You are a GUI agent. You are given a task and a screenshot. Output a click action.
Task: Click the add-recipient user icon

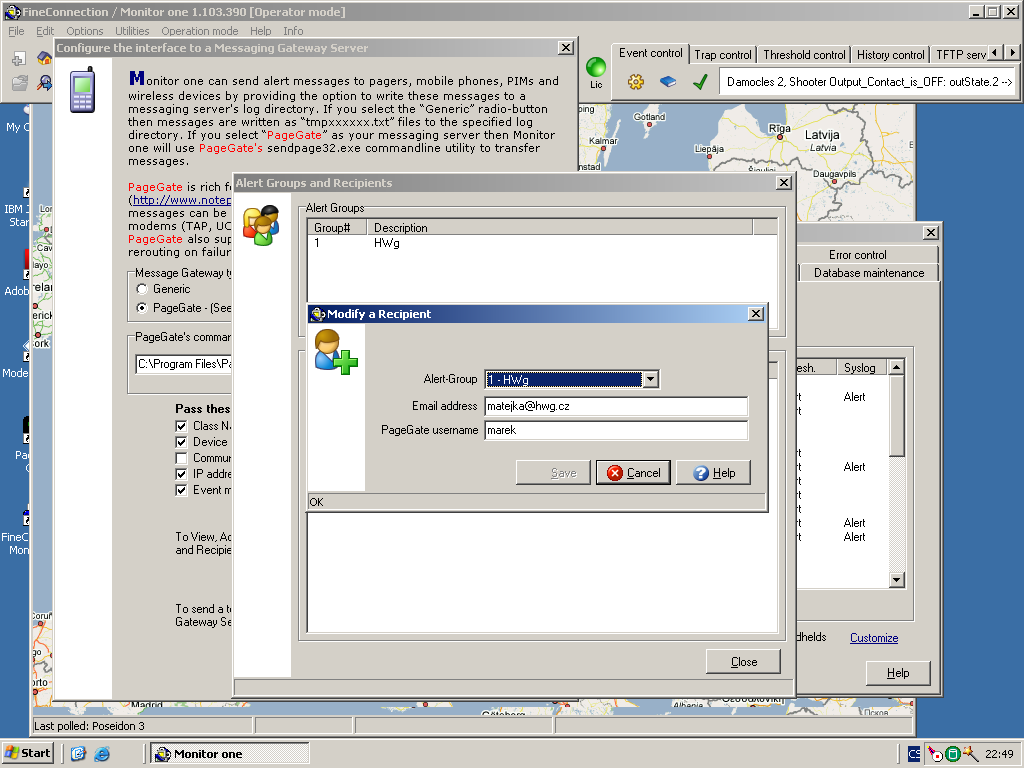(x=336, y=351)
